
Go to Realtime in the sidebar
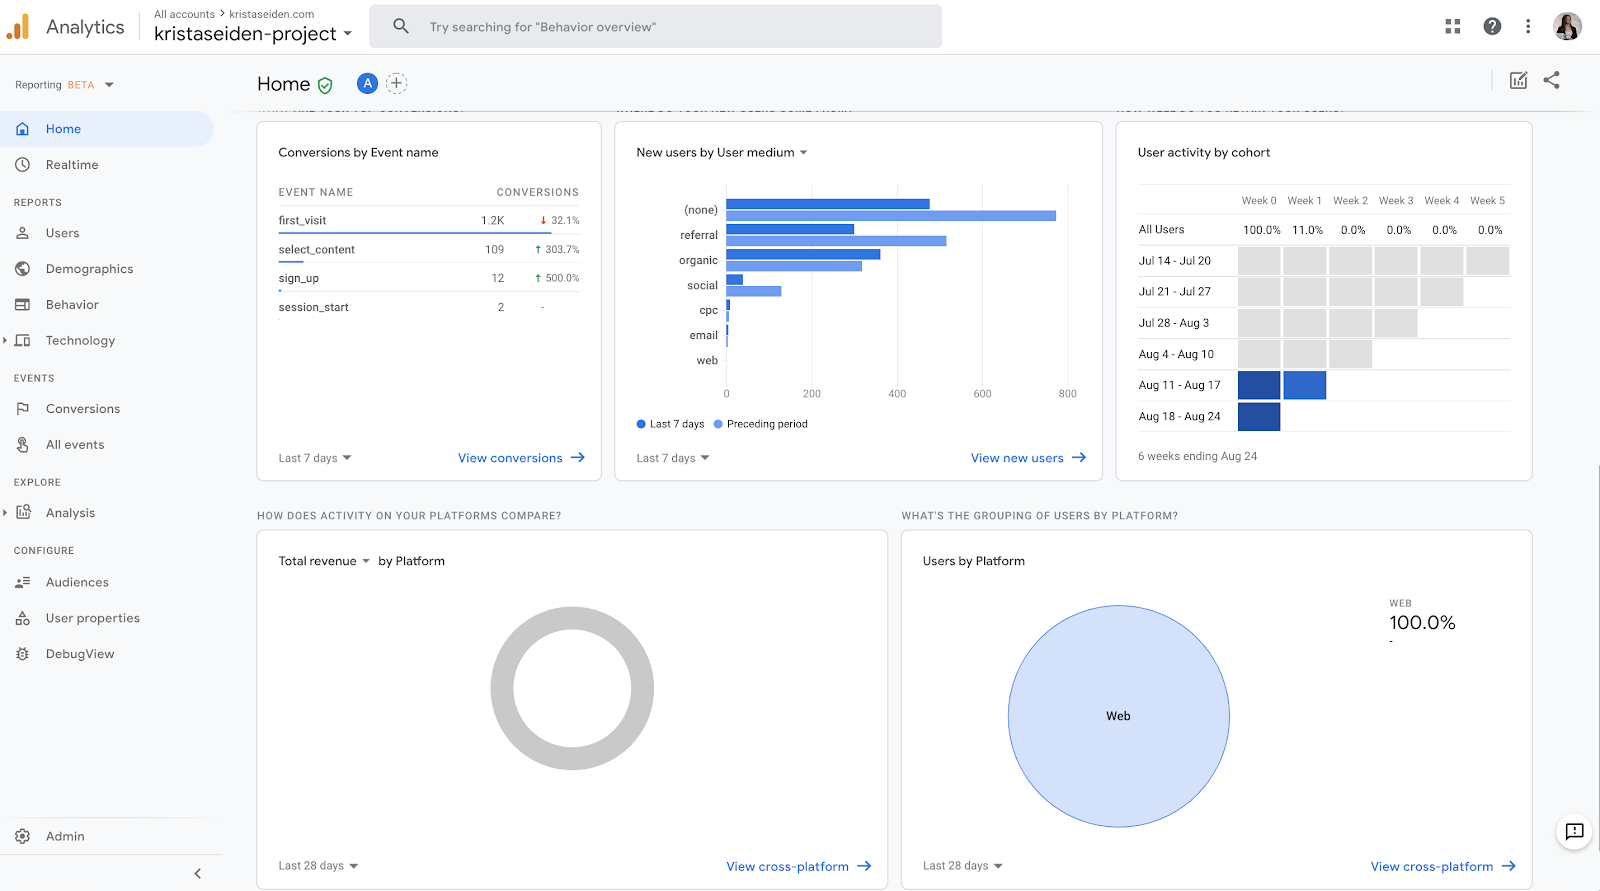pyautogui.click(x=72, y=165)
